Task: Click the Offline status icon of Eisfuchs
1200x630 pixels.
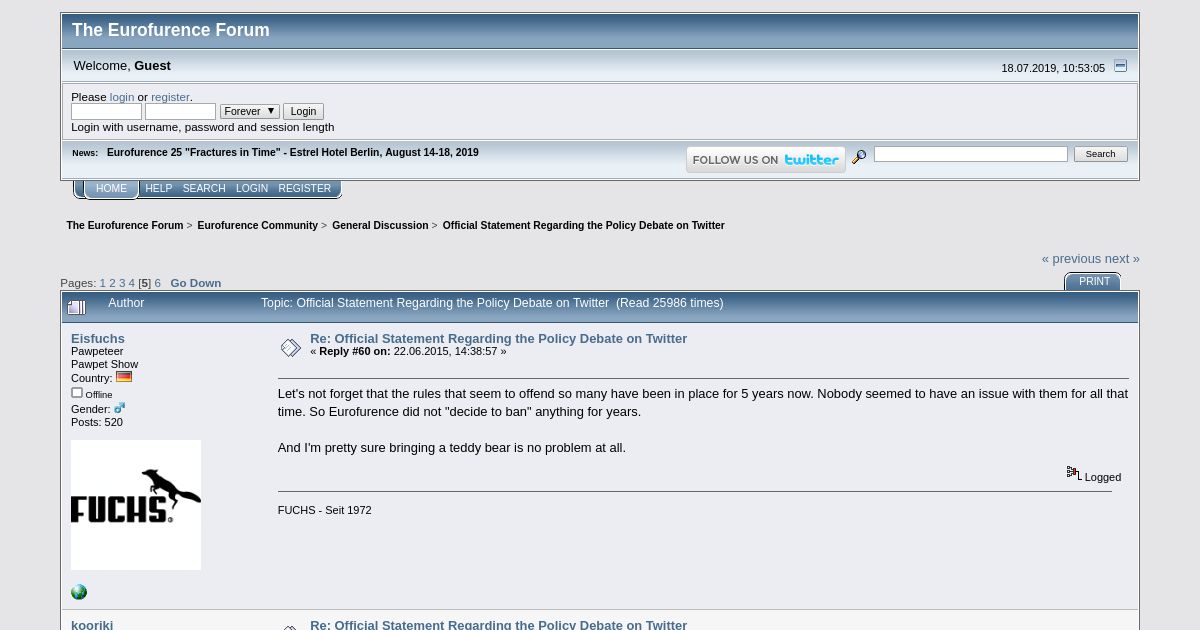Action: (77, 393)
